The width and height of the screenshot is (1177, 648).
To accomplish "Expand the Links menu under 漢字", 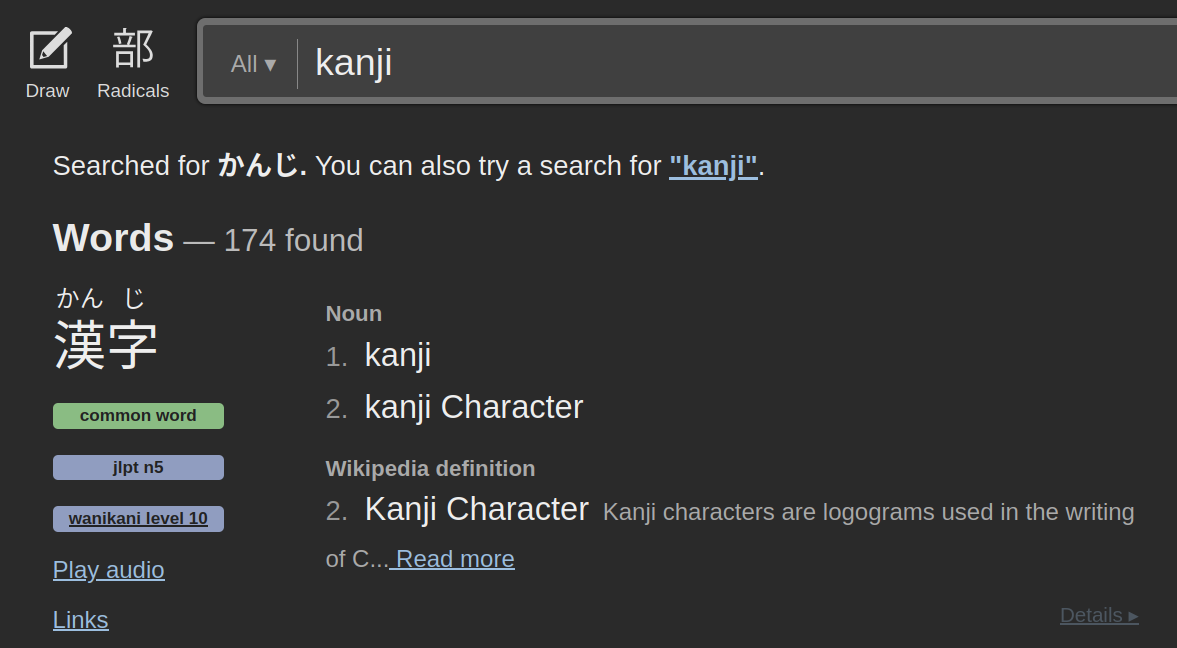I will point(80,620).
